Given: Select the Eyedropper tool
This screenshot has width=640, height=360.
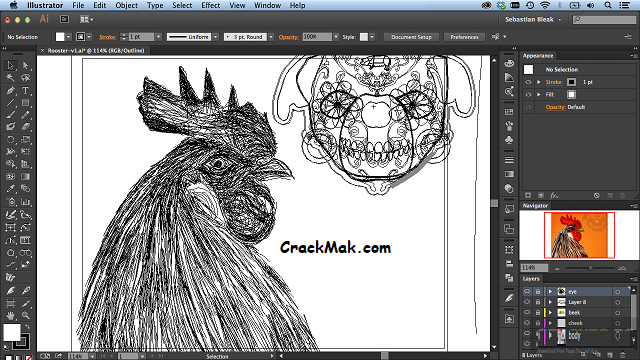Looking at the screenshot, I should click(x=11, y=189).
